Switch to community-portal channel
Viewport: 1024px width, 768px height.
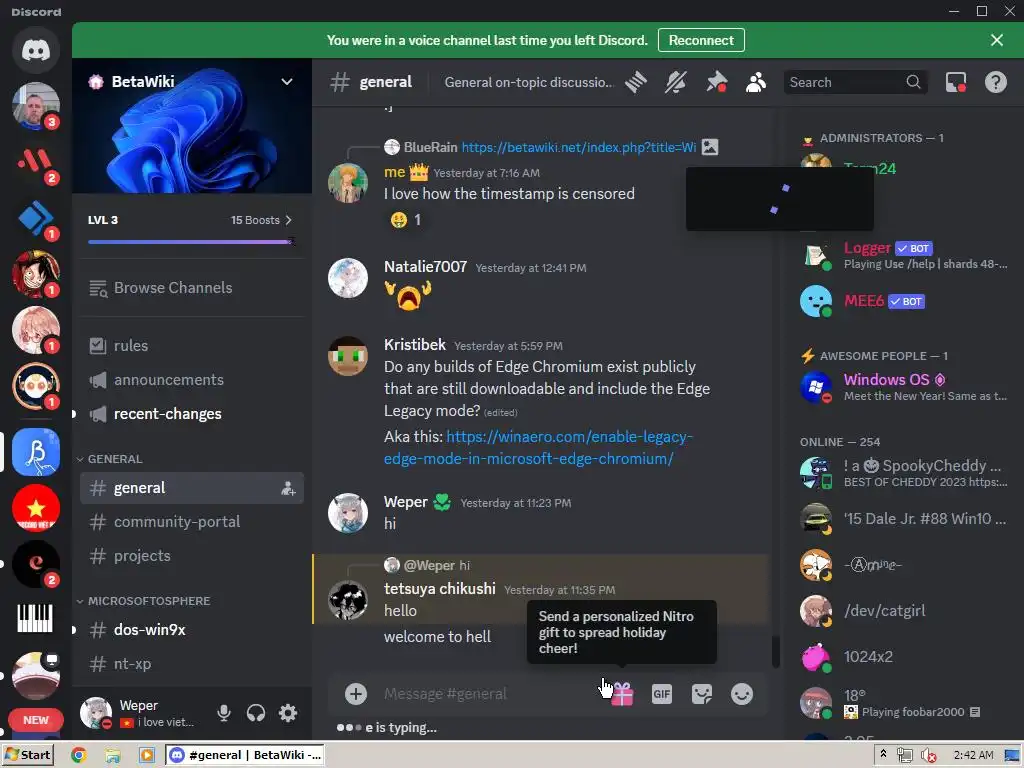[192, 522]
